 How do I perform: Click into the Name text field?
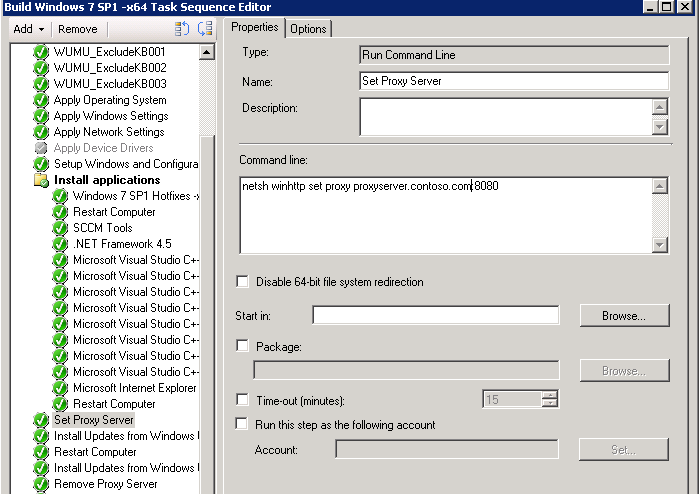(x=513, y=82)
